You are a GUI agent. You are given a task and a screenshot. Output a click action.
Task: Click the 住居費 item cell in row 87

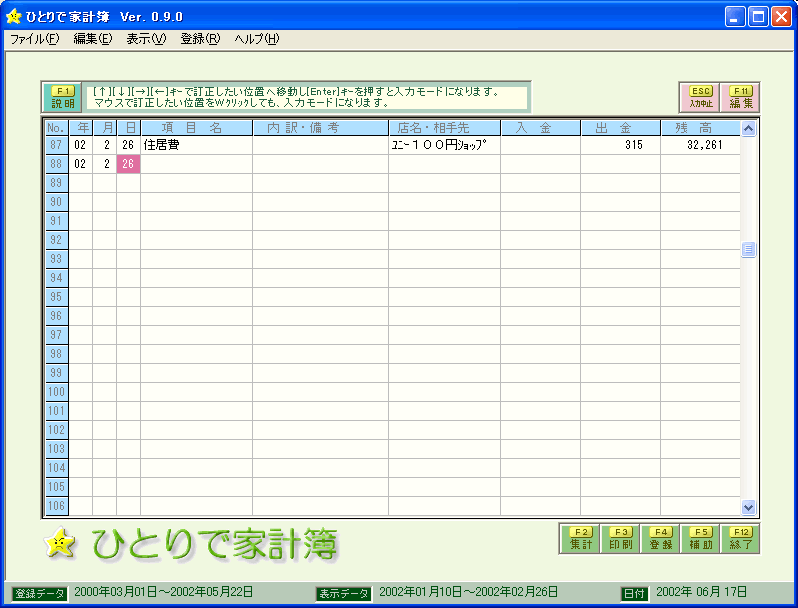tap(196, 145)
